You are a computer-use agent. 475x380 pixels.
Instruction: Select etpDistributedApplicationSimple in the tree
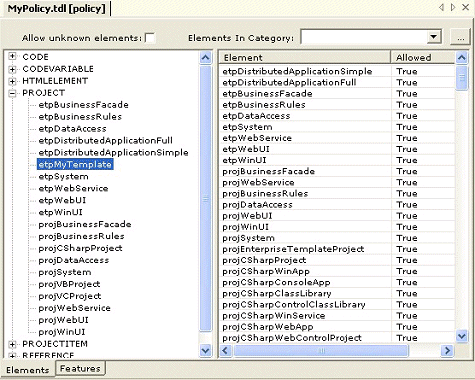[x=113, y=153]
